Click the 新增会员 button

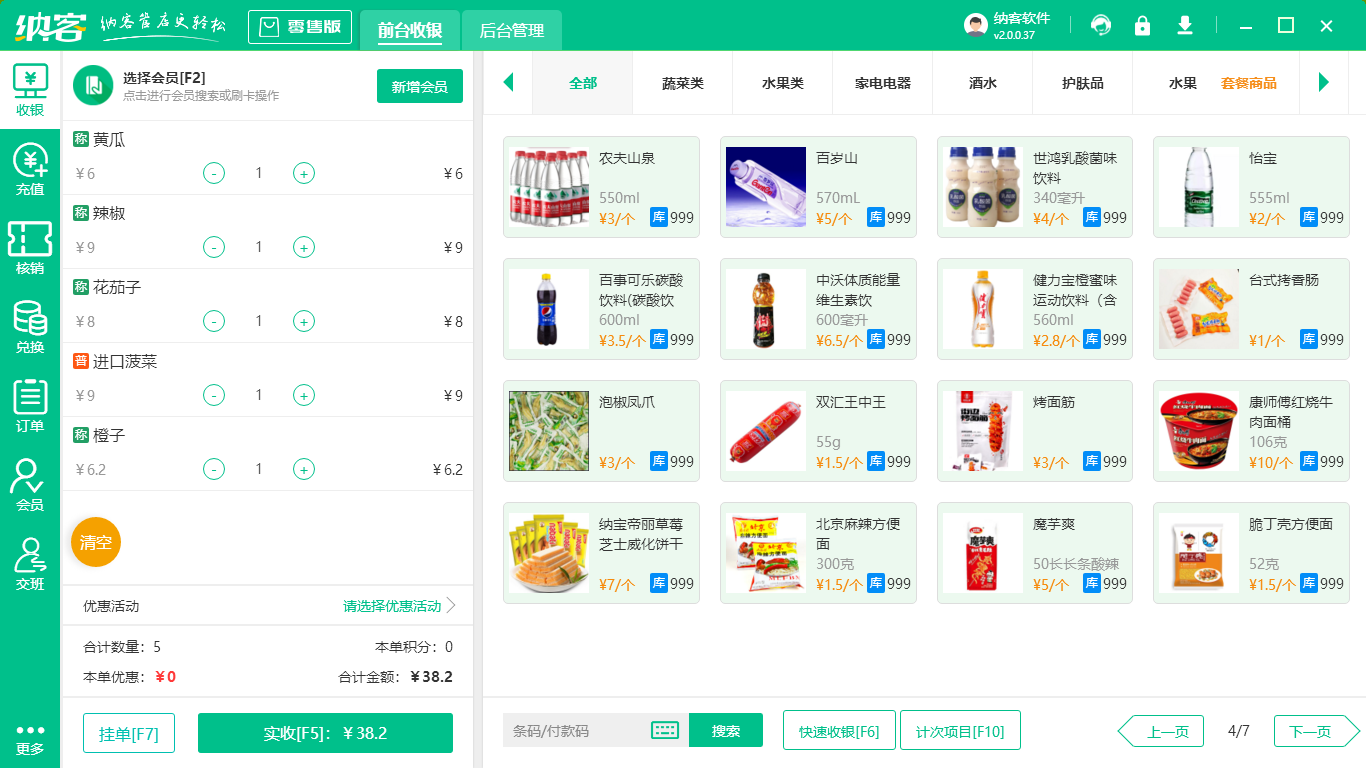click(420, 86)
